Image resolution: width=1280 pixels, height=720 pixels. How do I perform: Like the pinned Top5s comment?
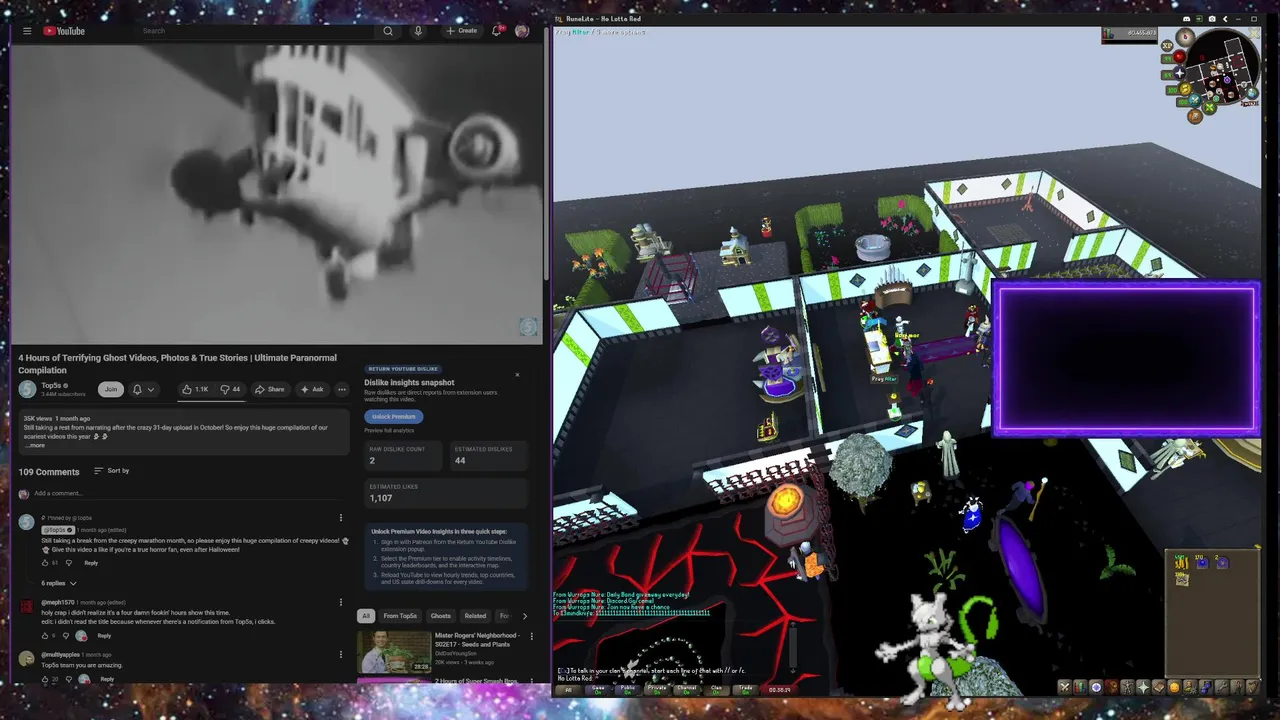click(x=45, y=563)
